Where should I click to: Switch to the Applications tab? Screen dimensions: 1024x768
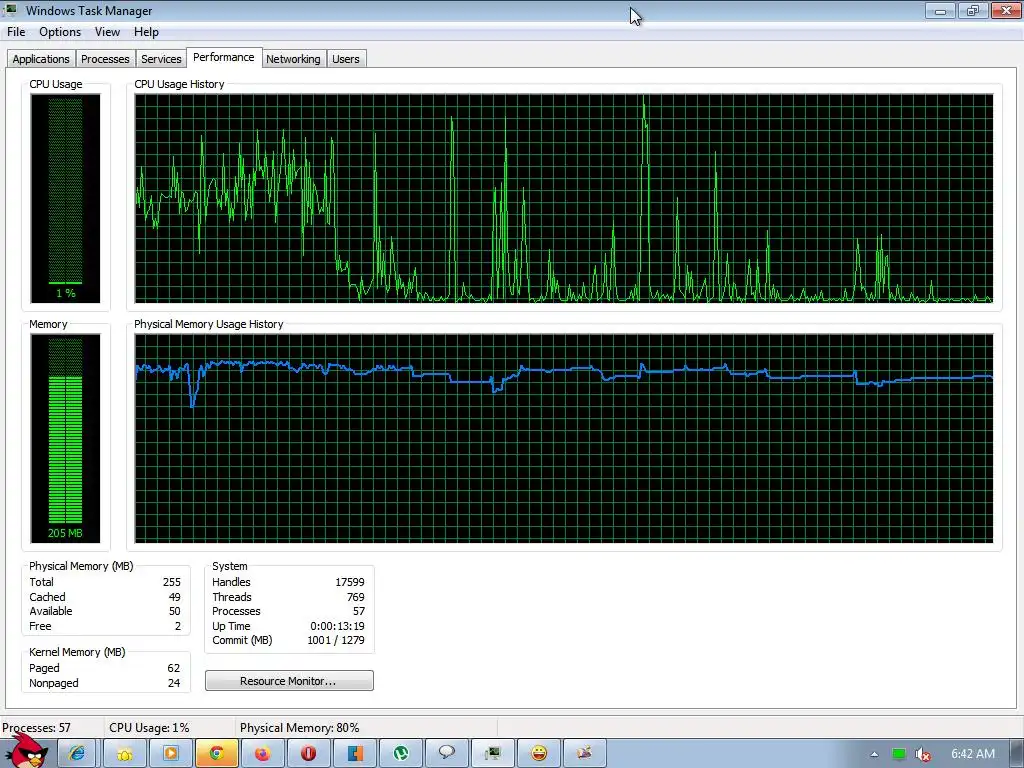[x=40, y=59]
